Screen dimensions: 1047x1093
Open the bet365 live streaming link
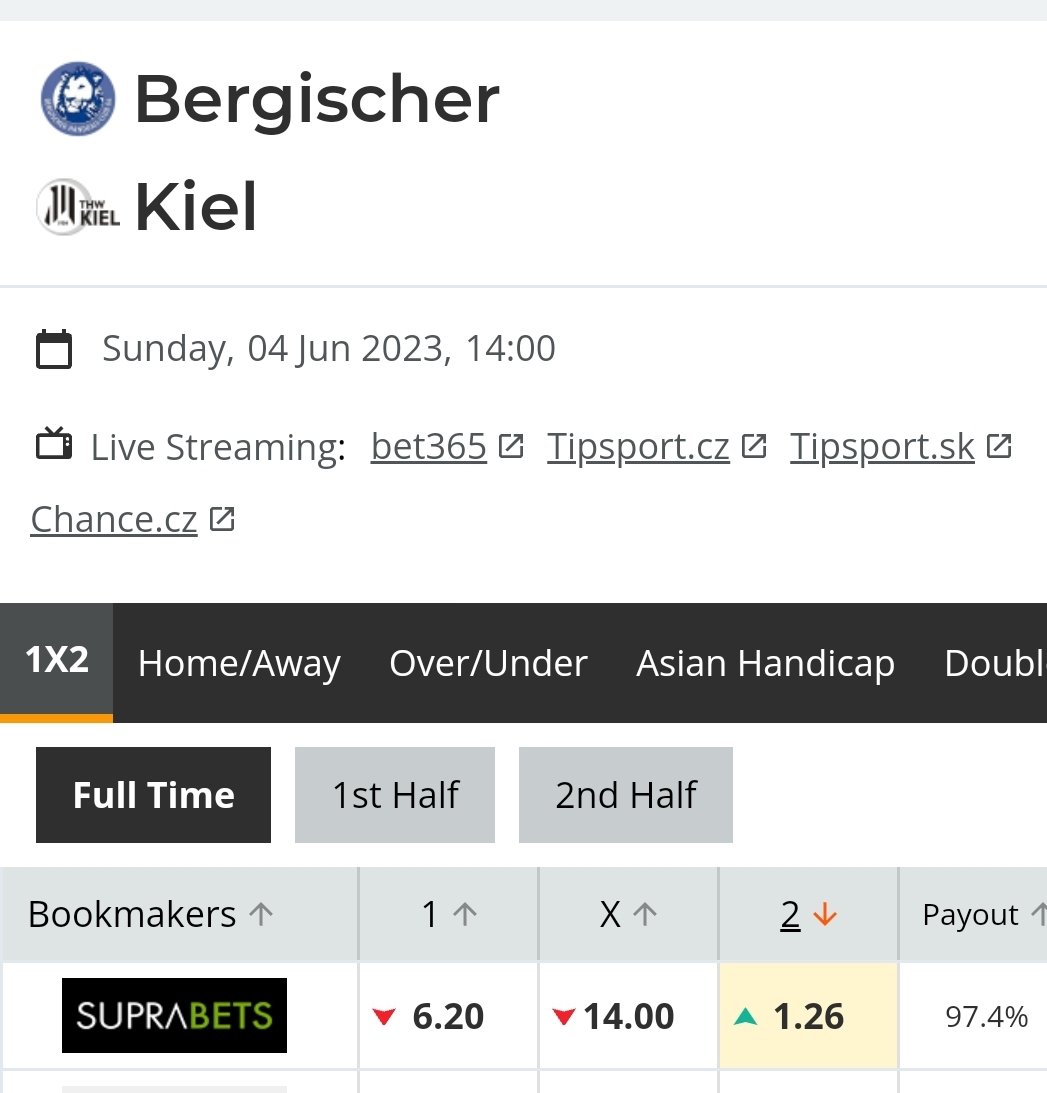coord(428,446)
